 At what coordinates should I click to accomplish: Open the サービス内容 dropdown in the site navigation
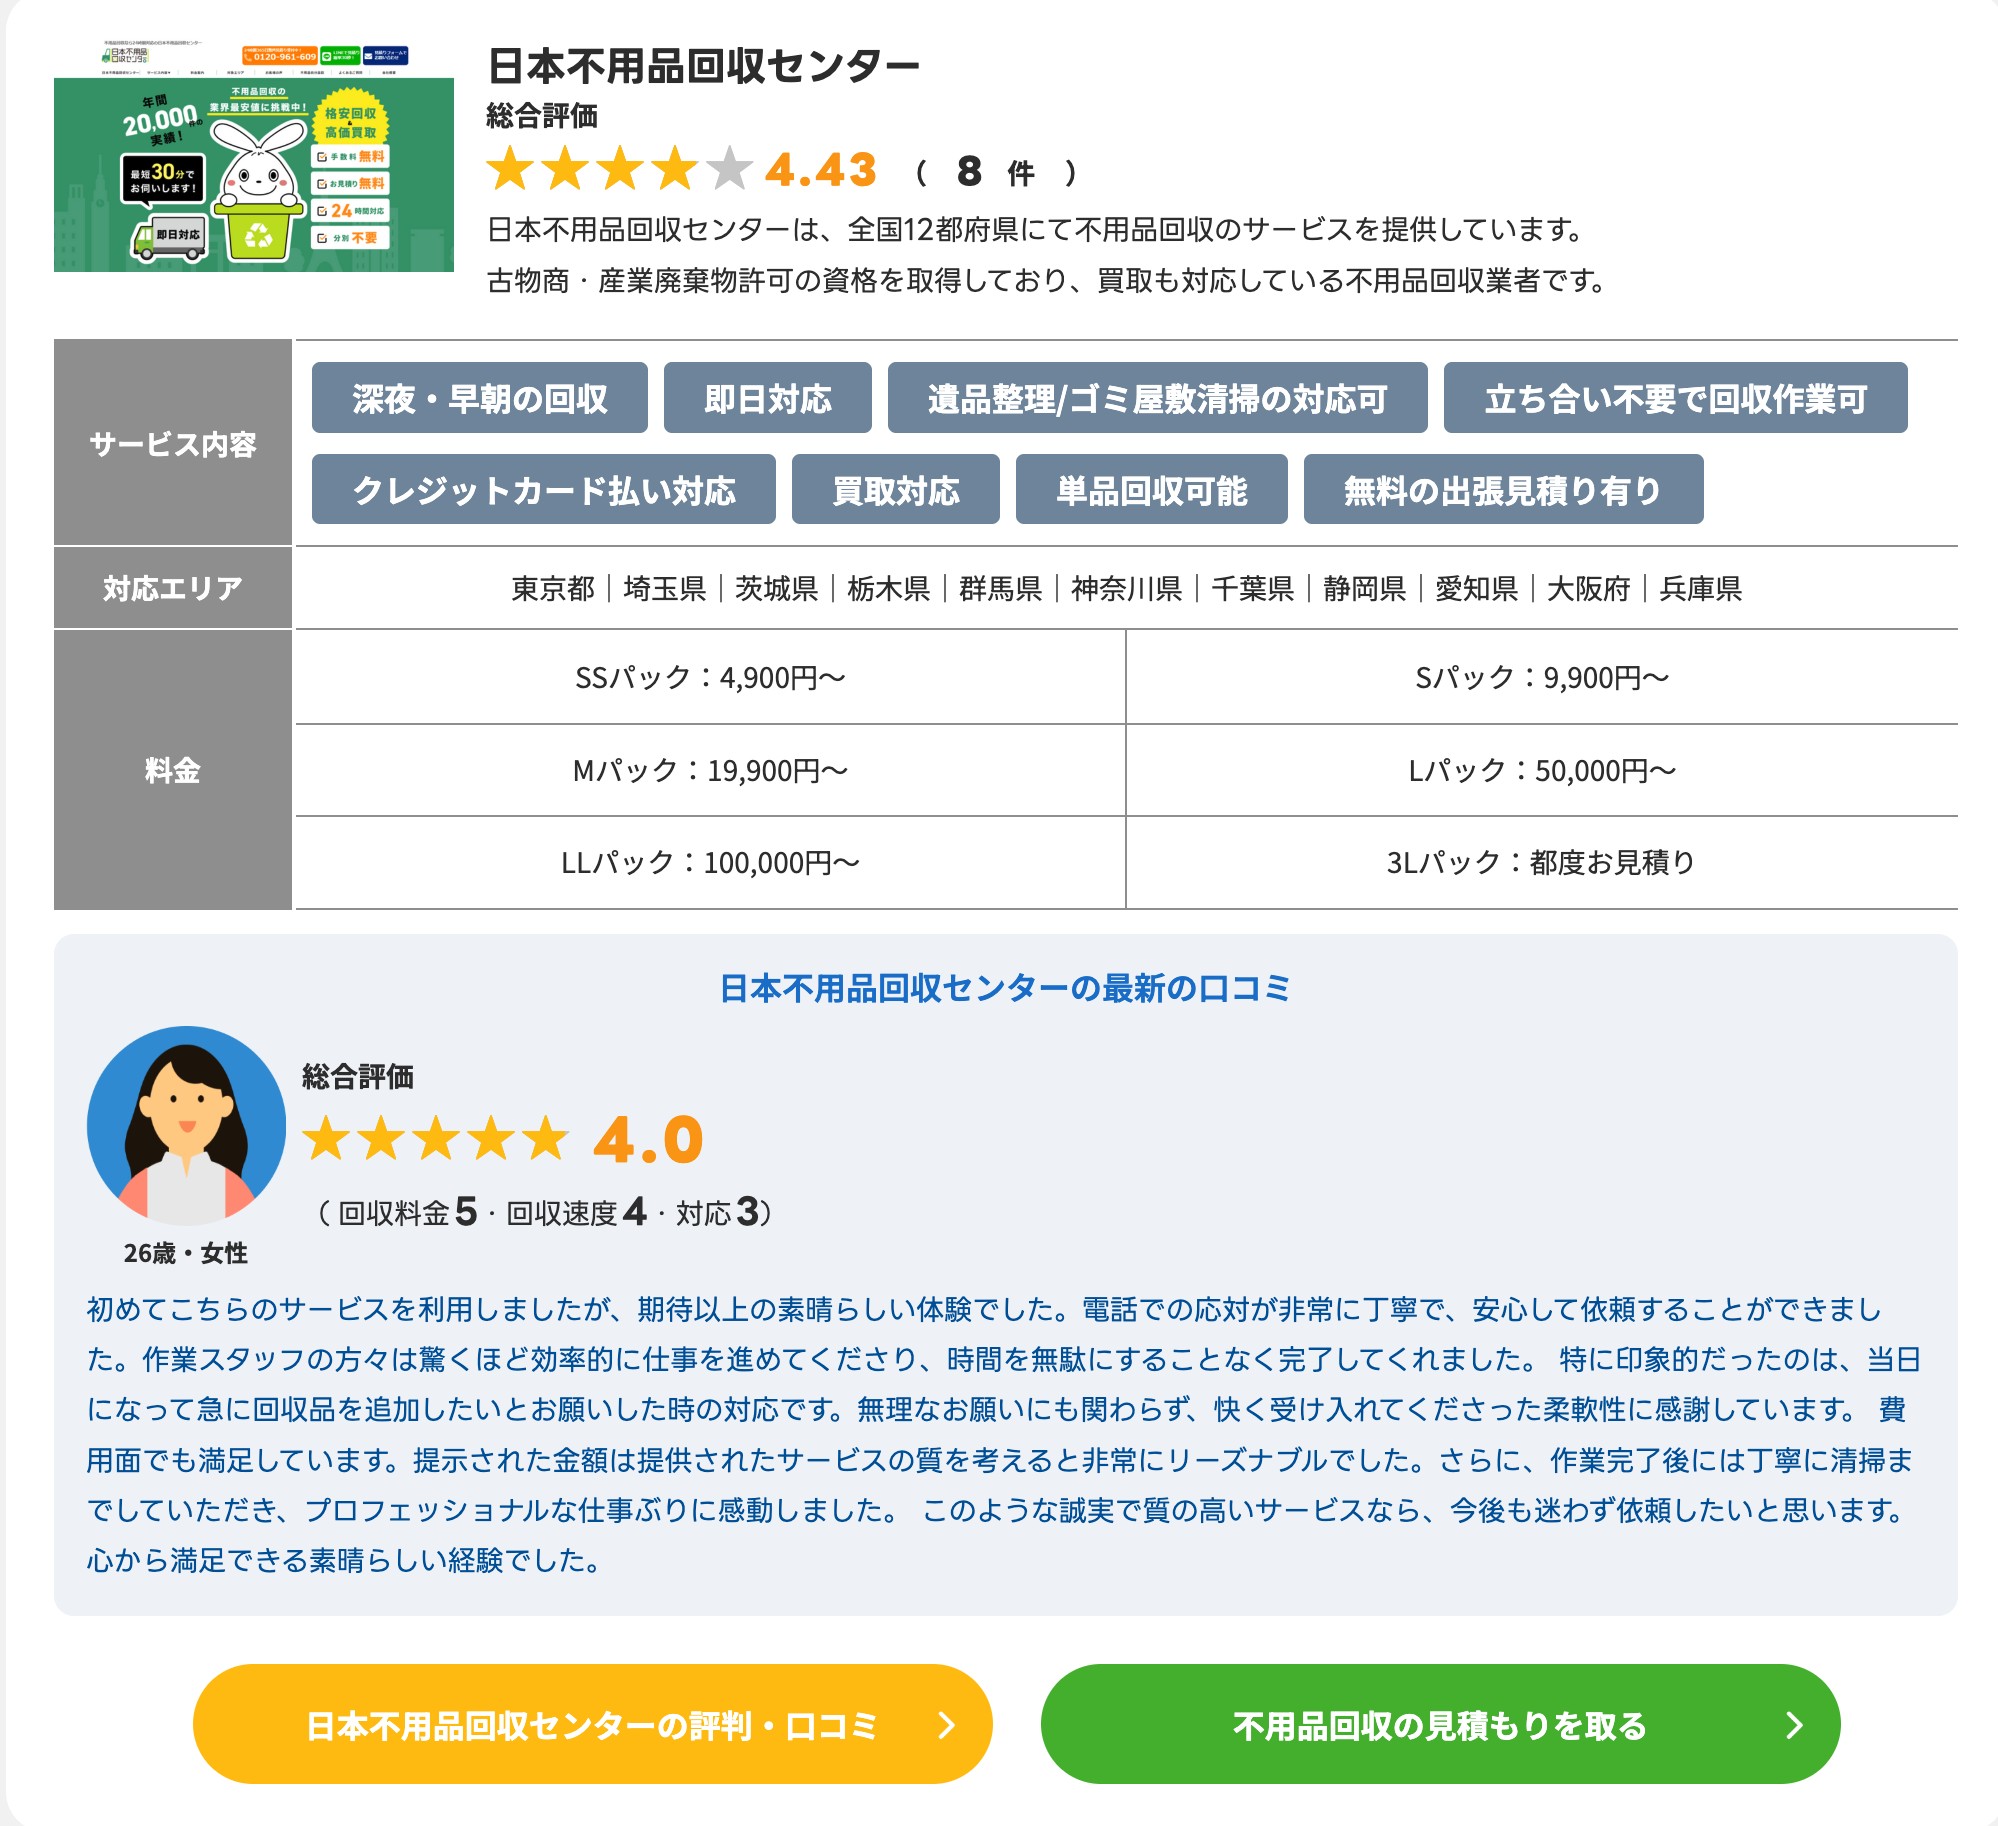[x=159, y=72]
